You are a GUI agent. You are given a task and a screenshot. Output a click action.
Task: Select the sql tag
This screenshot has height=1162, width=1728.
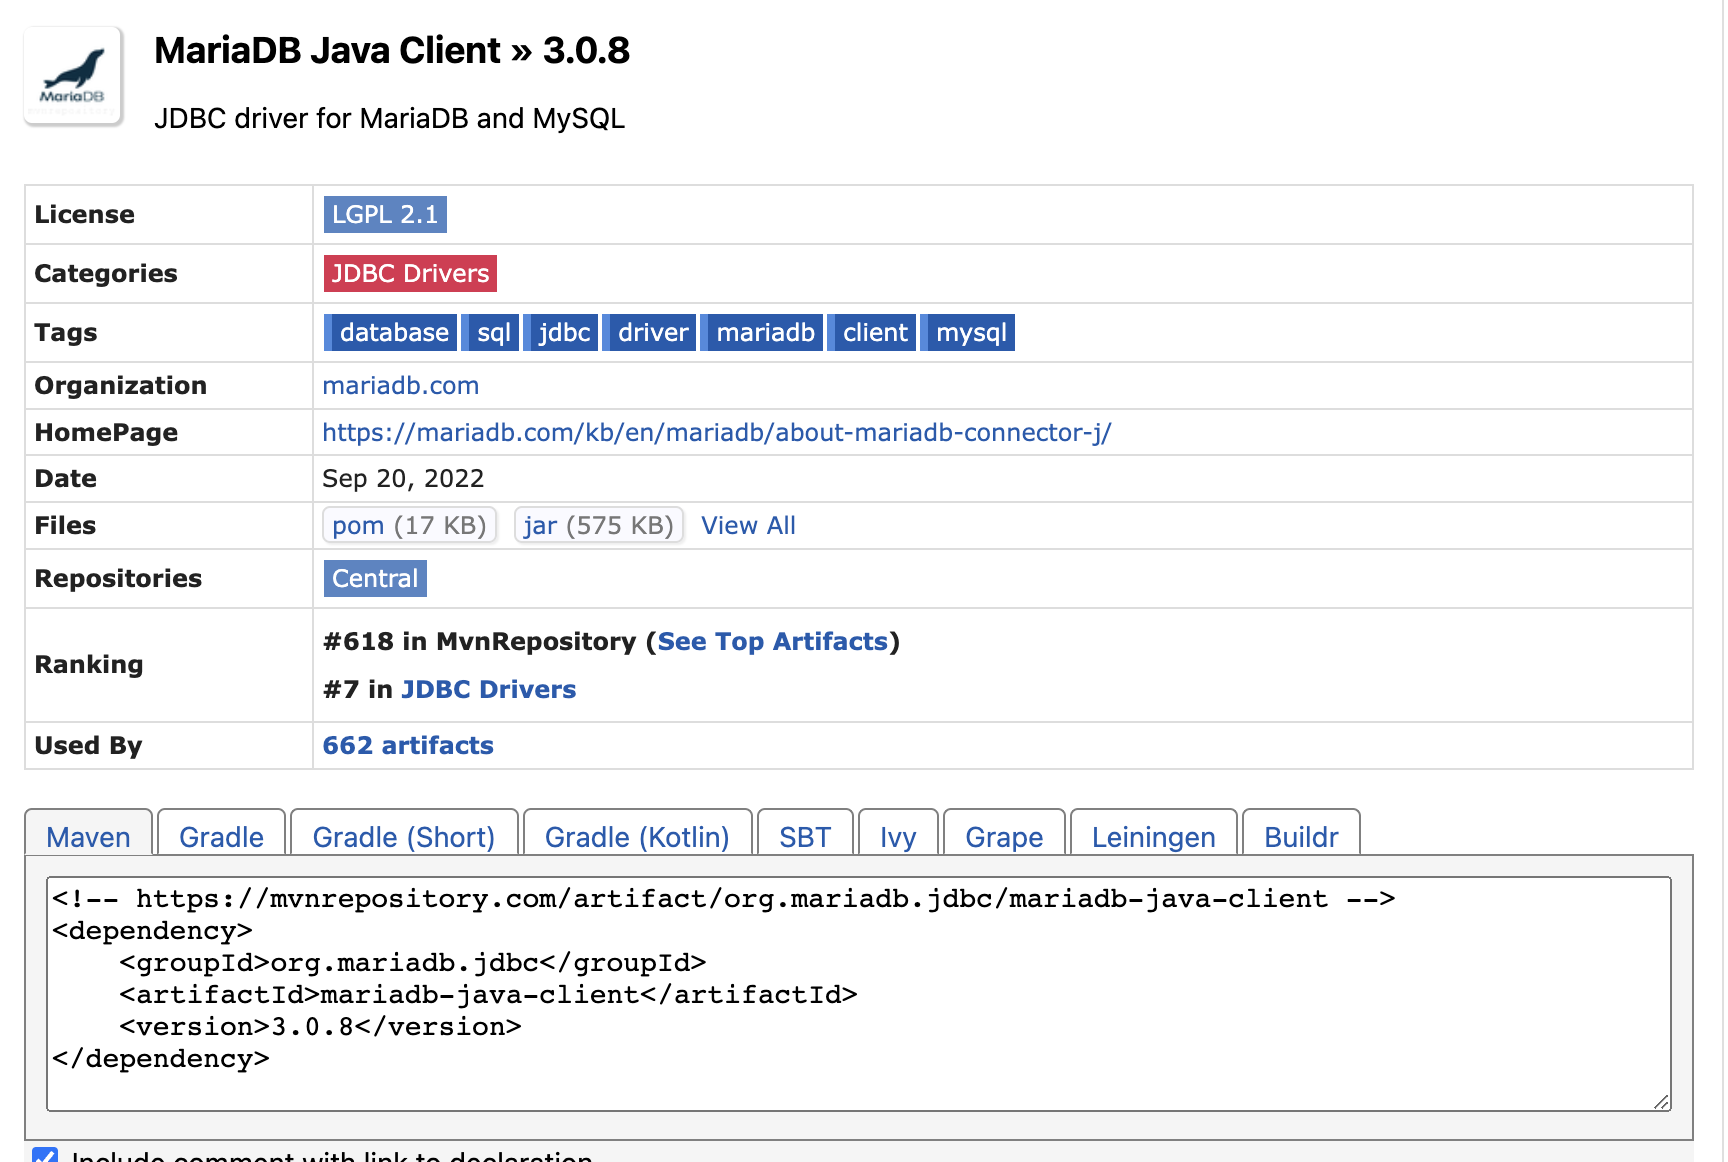(x=491, y=332)
